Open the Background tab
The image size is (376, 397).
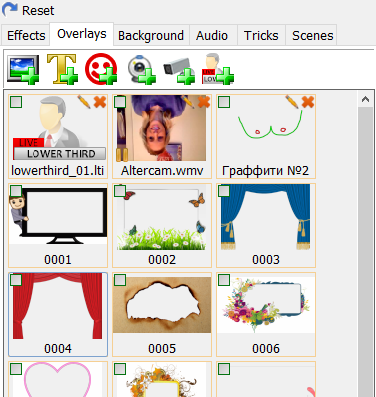coord(151,35)
